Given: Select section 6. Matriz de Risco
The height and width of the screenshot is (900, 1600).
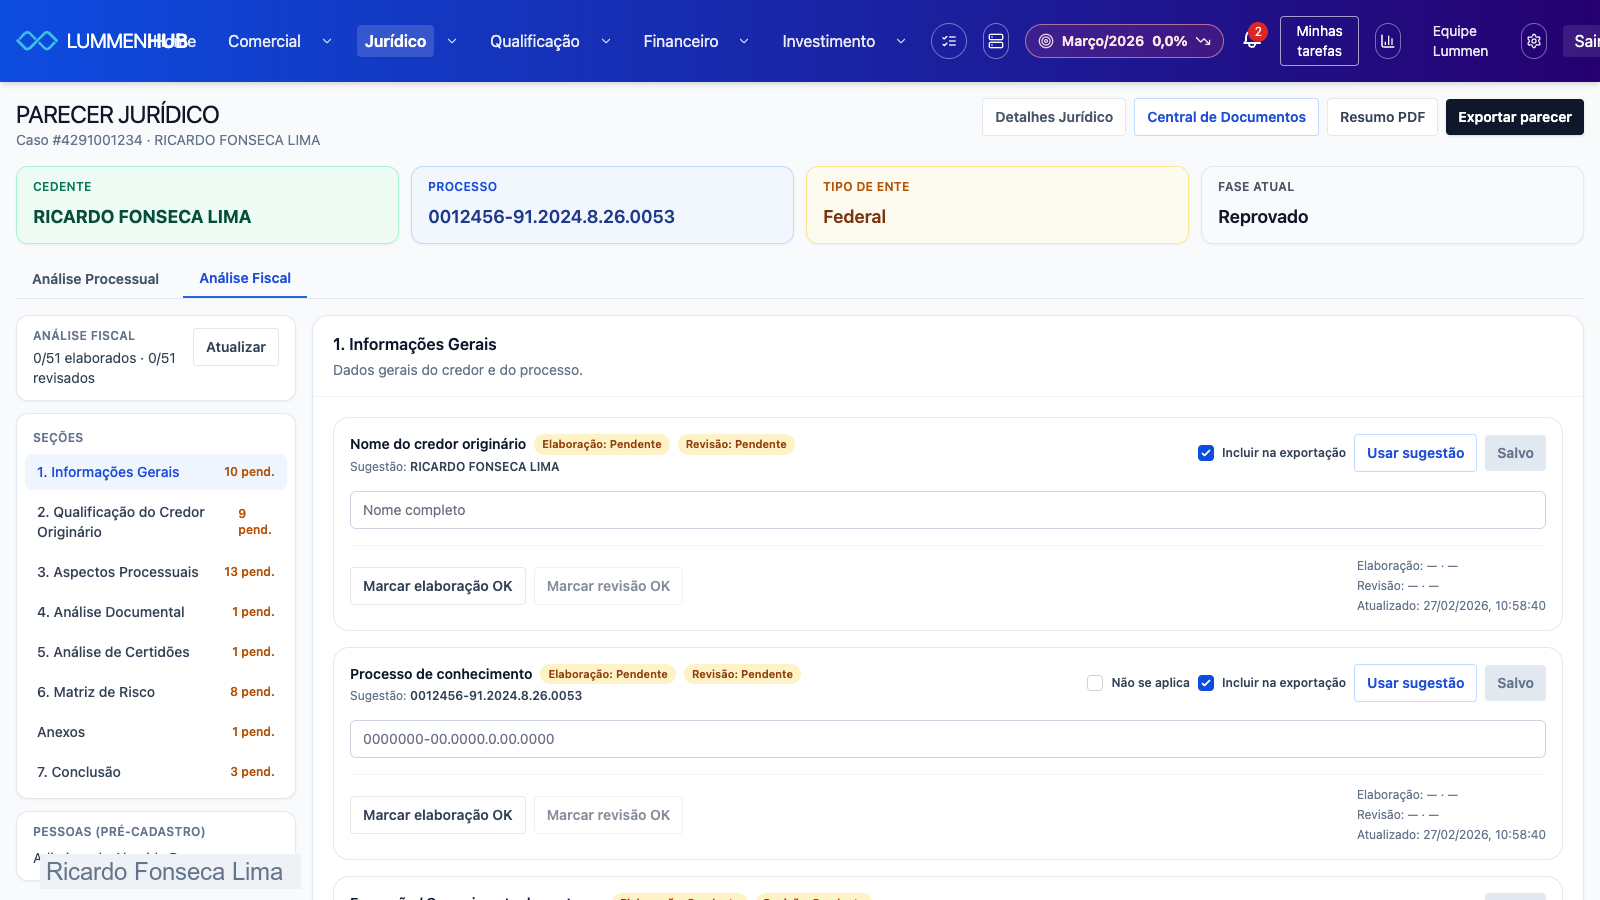Looking at the screenshot, I should 96,692.
